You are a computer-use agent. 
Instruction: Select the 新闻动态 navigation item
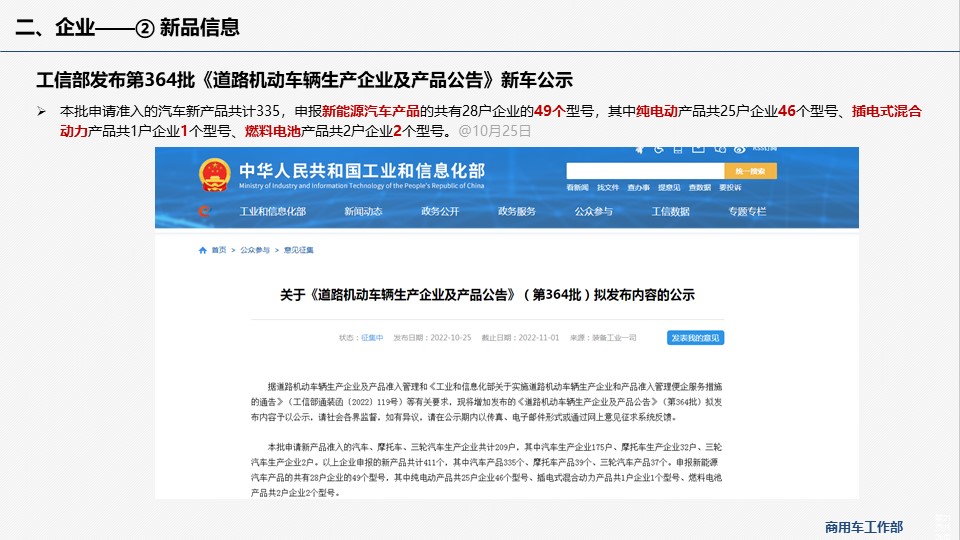[x=363, y=211]
